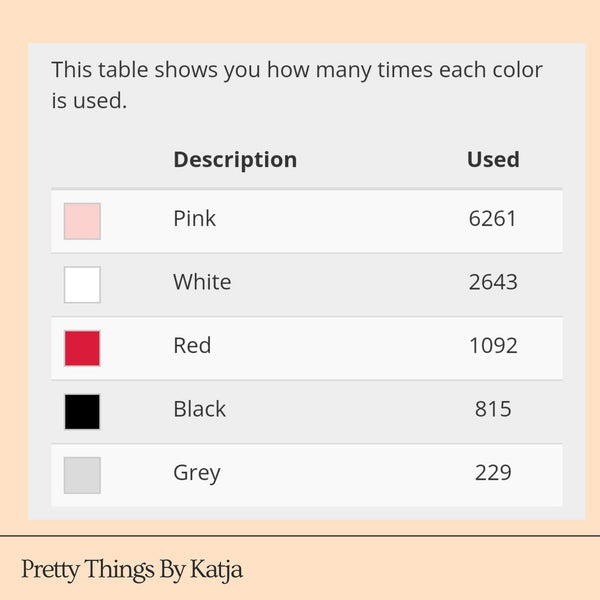Select the Black usage count 815
The image size is (600, 600).
[493, 409]
